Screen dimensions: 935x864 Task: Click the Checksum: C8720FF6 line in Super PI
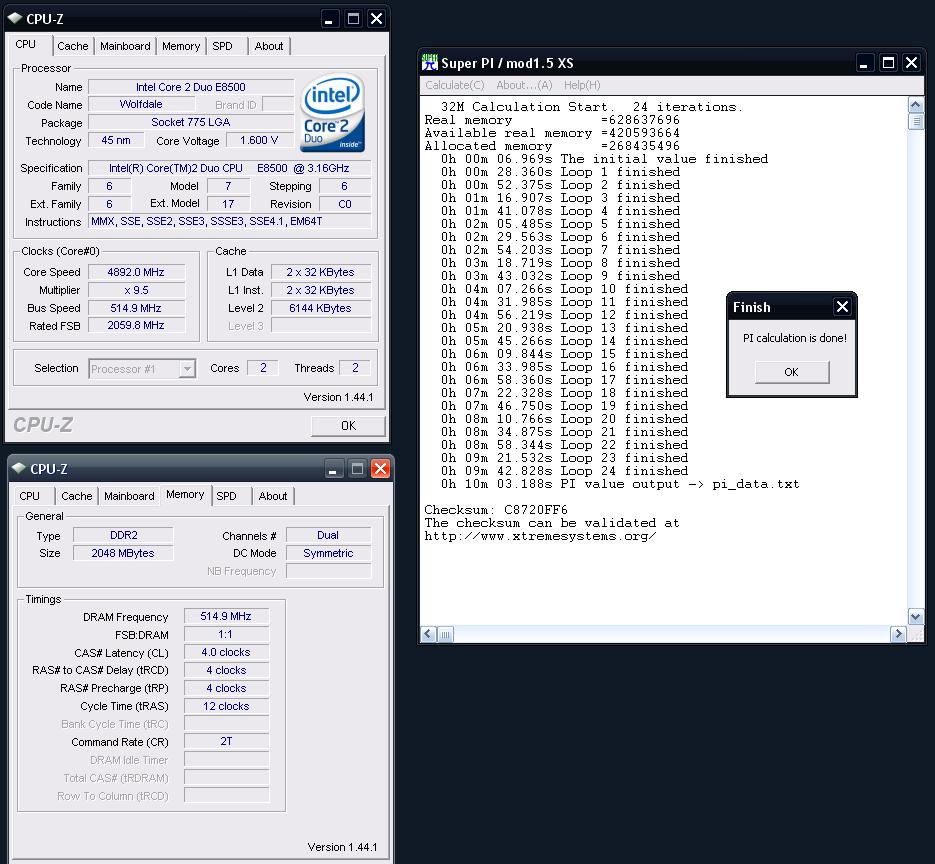(x=496, y=510)
